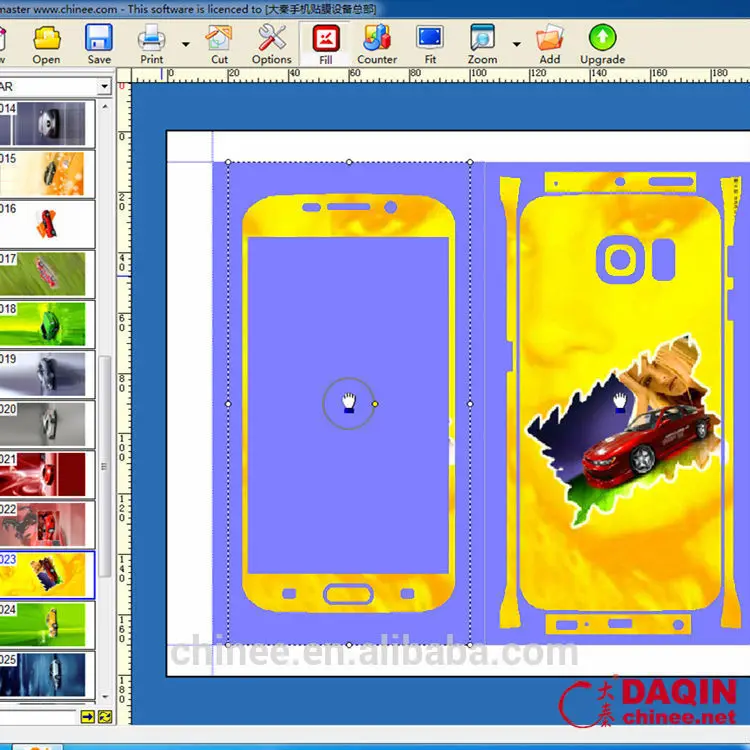Select the red car thumbnail 021
Image resolution: width=750 pixels, height=750 pixels.
47,474
